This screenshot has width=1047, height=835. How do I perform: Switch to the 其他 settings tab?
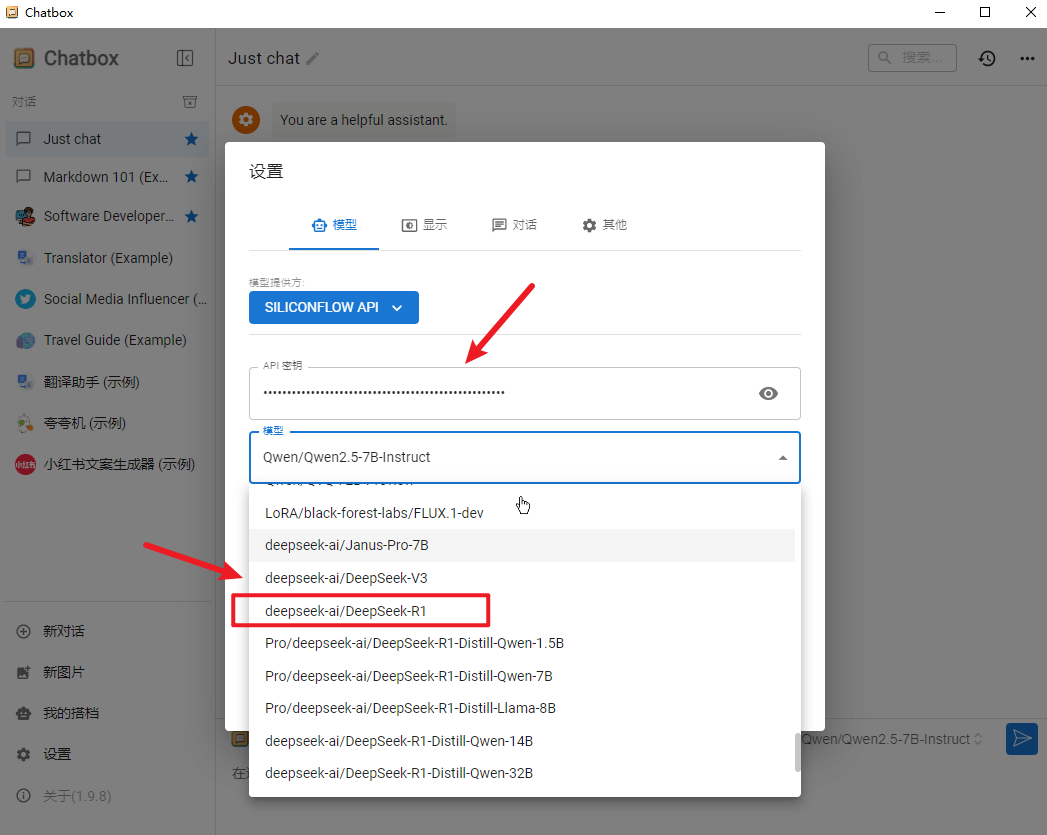[604, 225]
